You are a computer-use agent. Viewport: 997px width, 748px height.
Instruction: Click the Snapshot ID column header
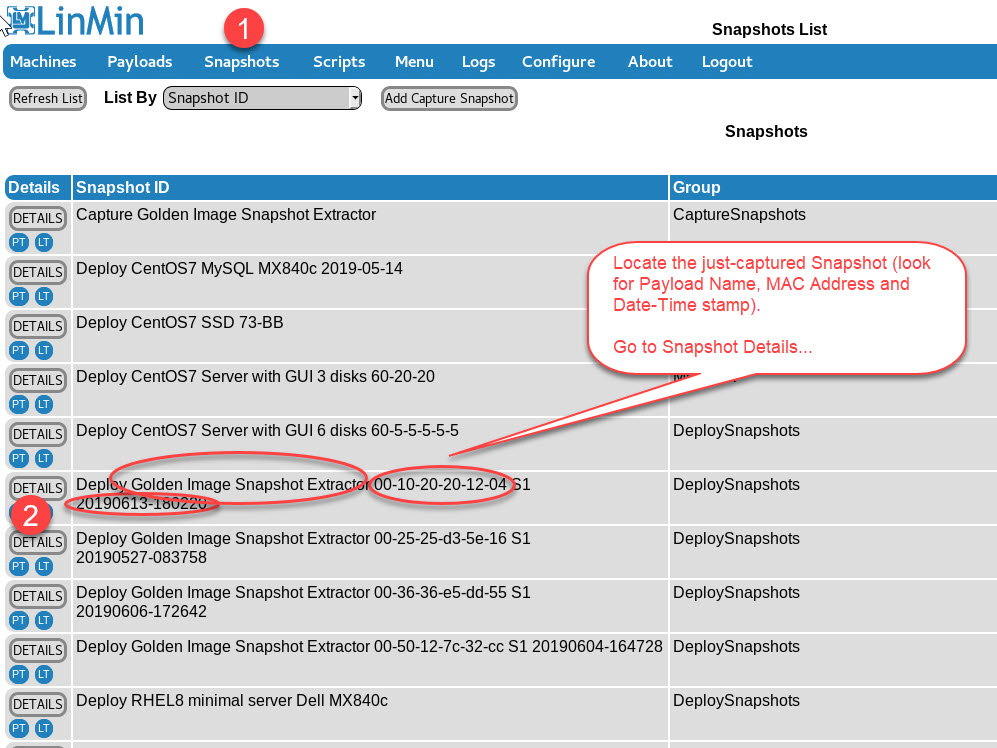coord(123,187)
